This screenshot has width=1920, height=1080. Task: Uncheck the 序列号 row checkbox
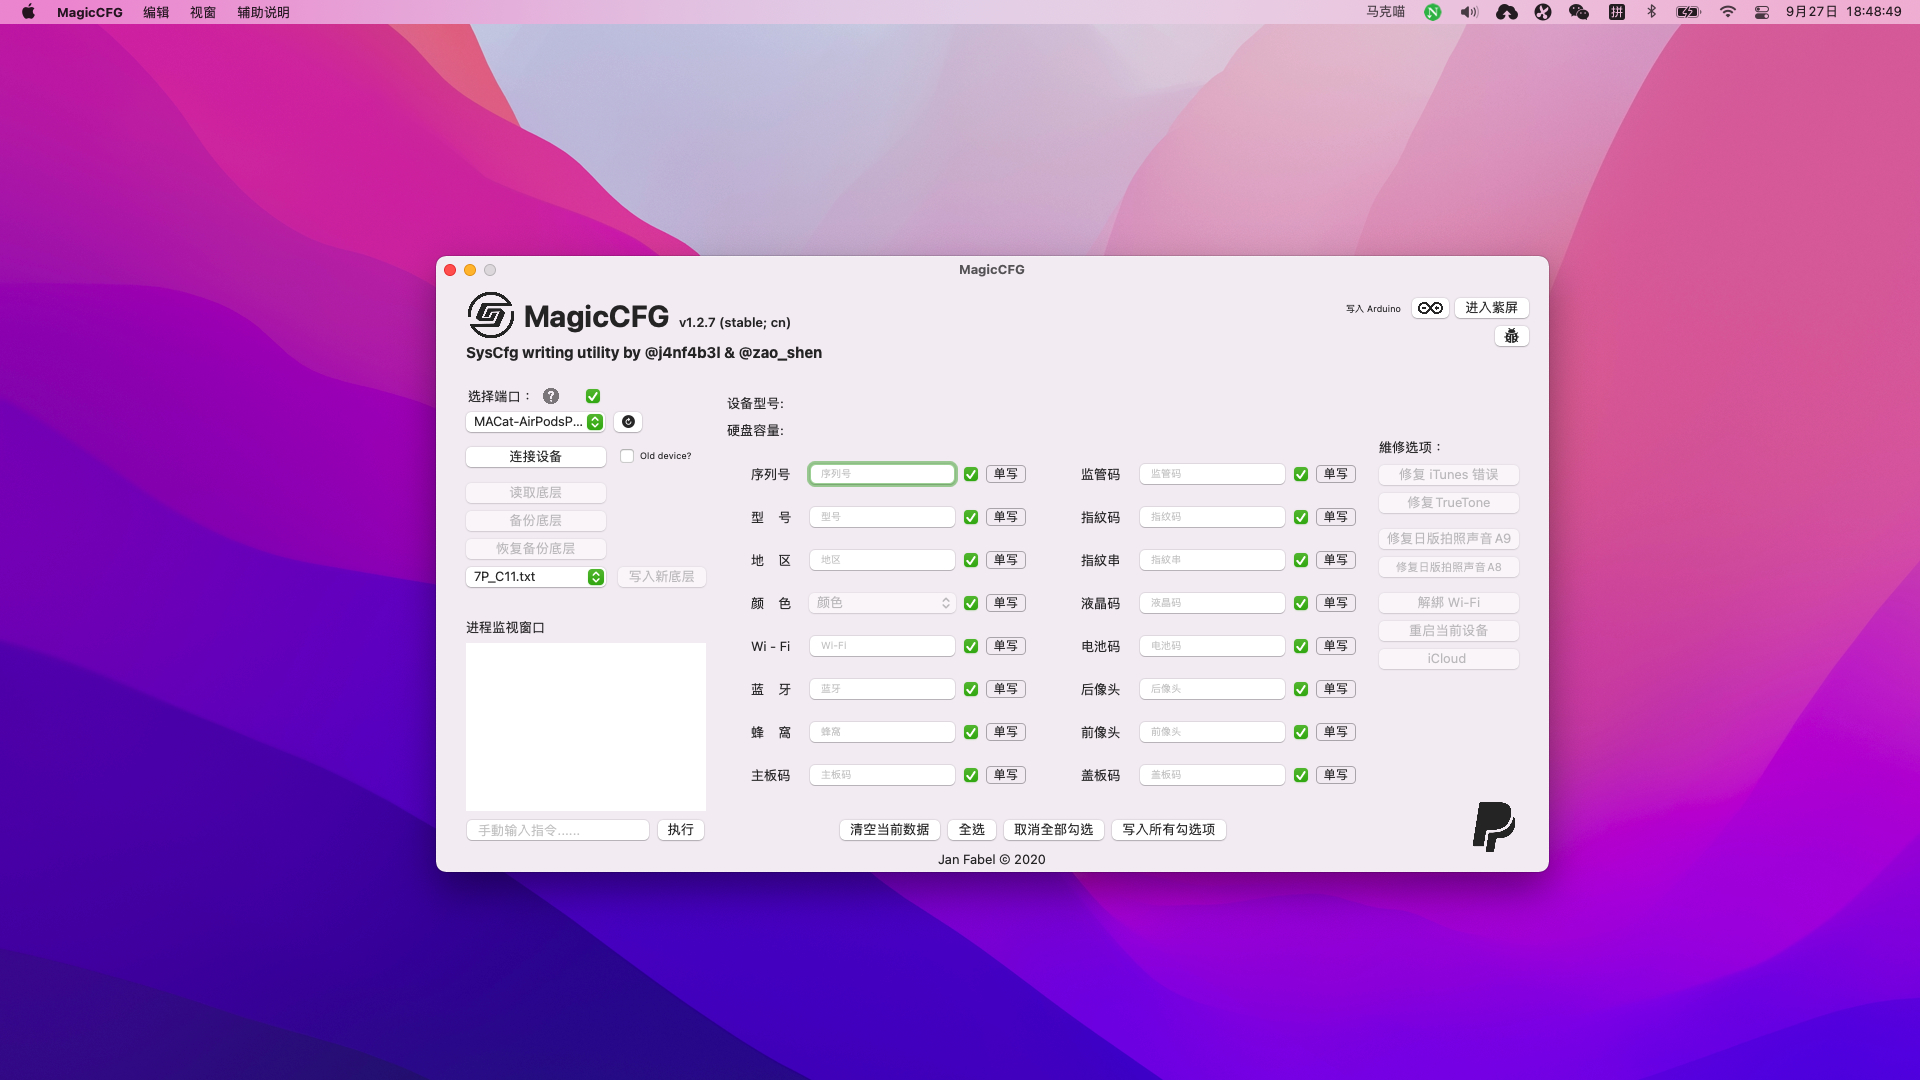tap(971, 474)
